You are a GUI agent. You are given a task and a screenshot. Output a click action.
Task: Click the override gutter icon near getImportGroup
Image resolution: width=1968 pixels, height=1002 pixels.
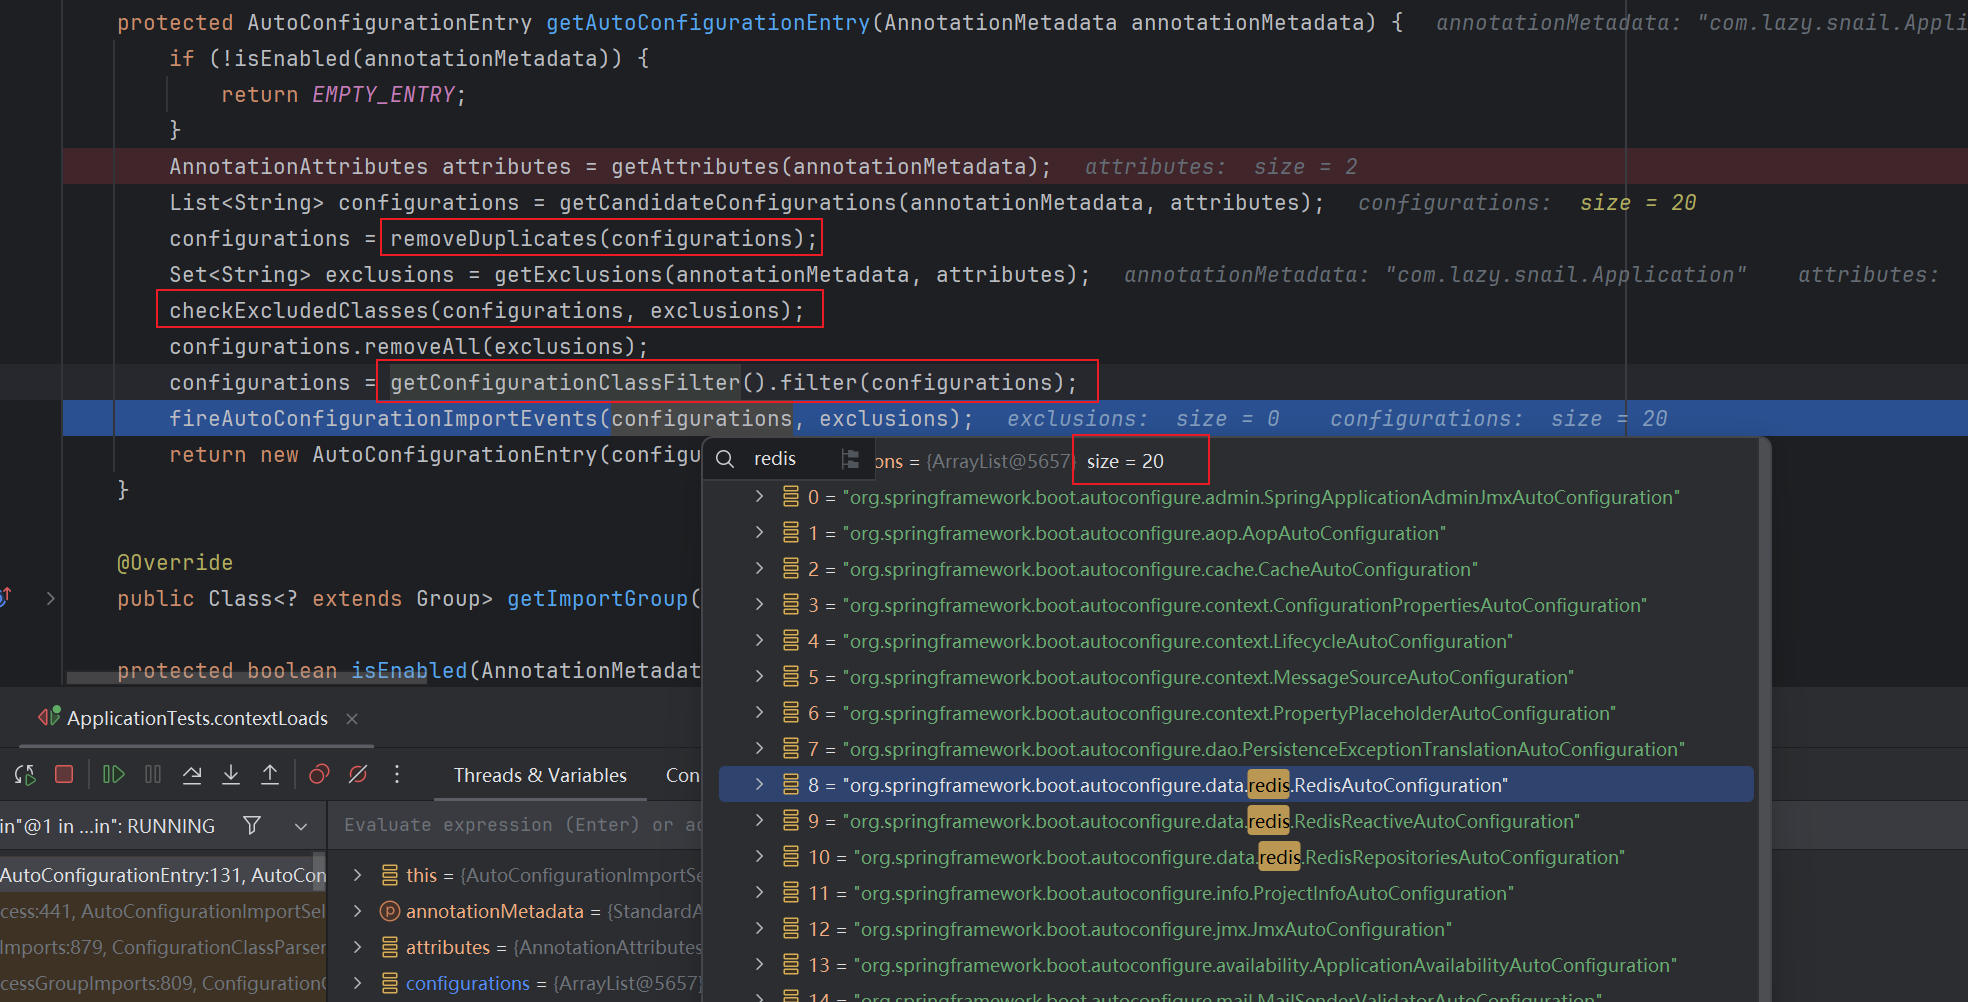tap(6, 597)
